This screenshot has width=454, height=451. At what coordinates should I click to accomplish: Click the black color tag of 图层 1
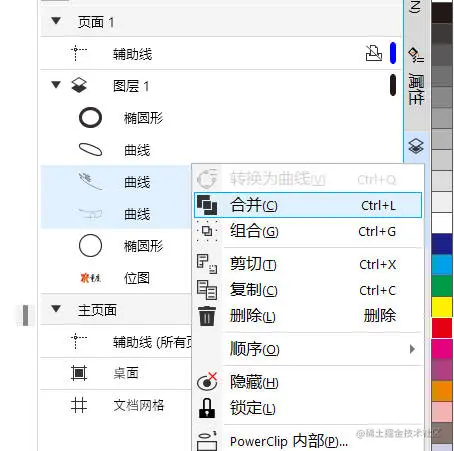(x=393, y=85)
